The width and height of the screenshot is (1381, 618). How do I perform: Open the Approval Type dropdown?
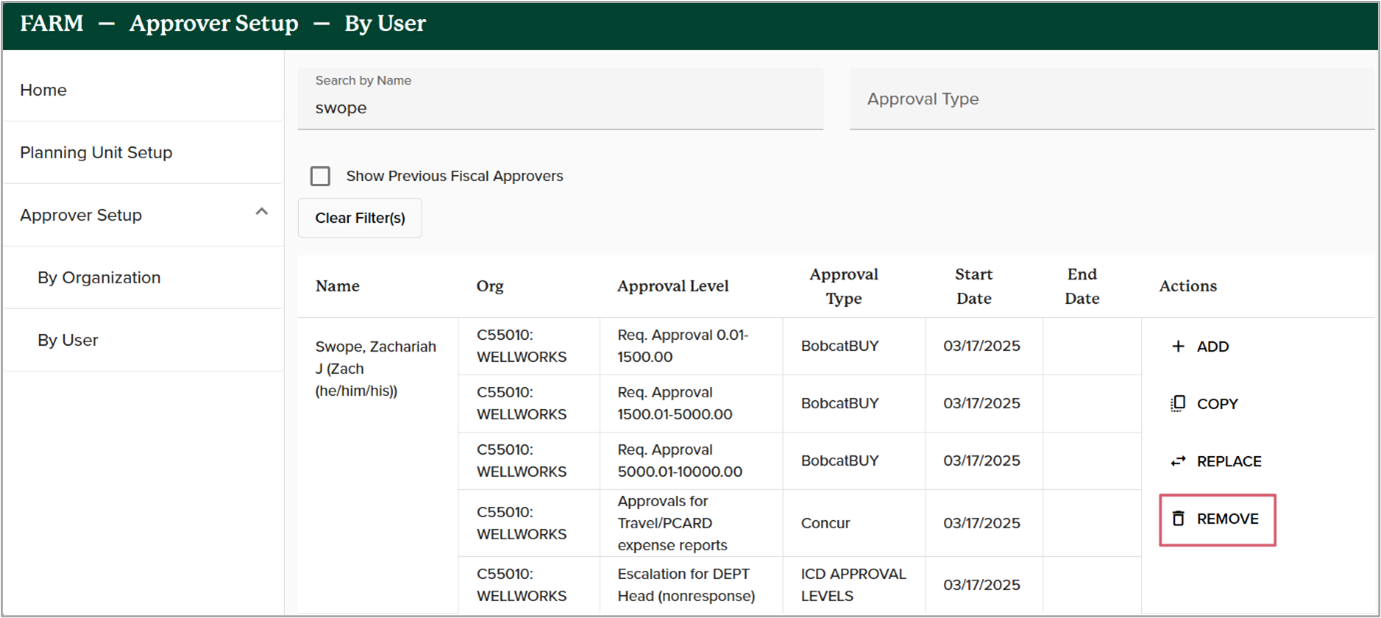tap(1110, 99)
